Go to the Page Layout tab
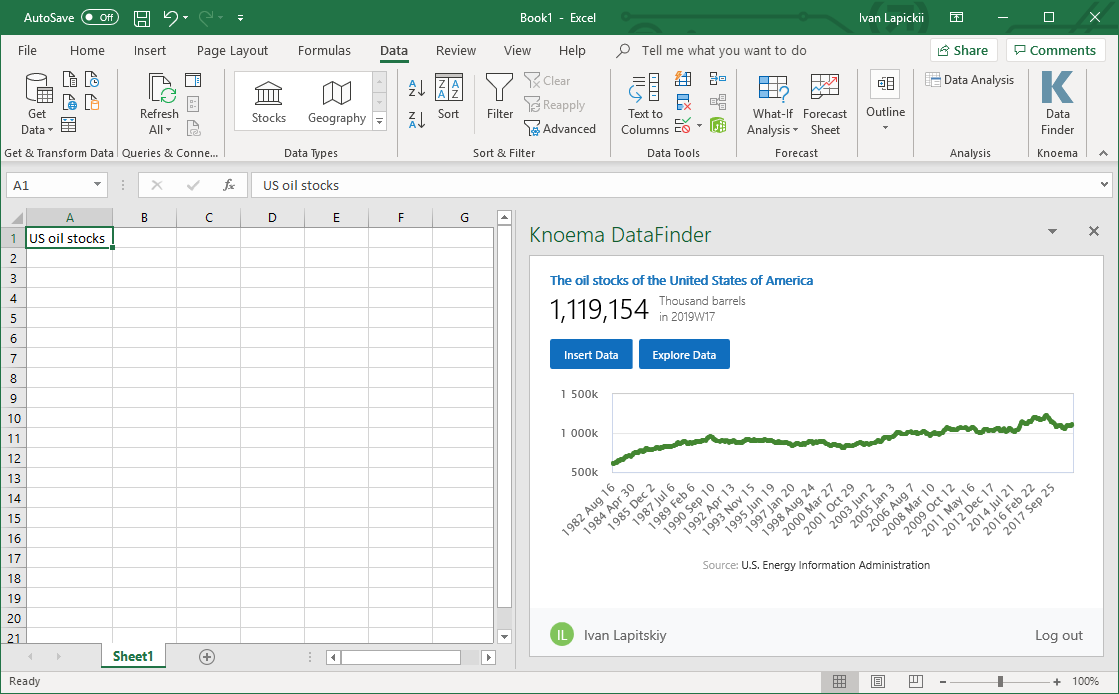 [233, 51]
